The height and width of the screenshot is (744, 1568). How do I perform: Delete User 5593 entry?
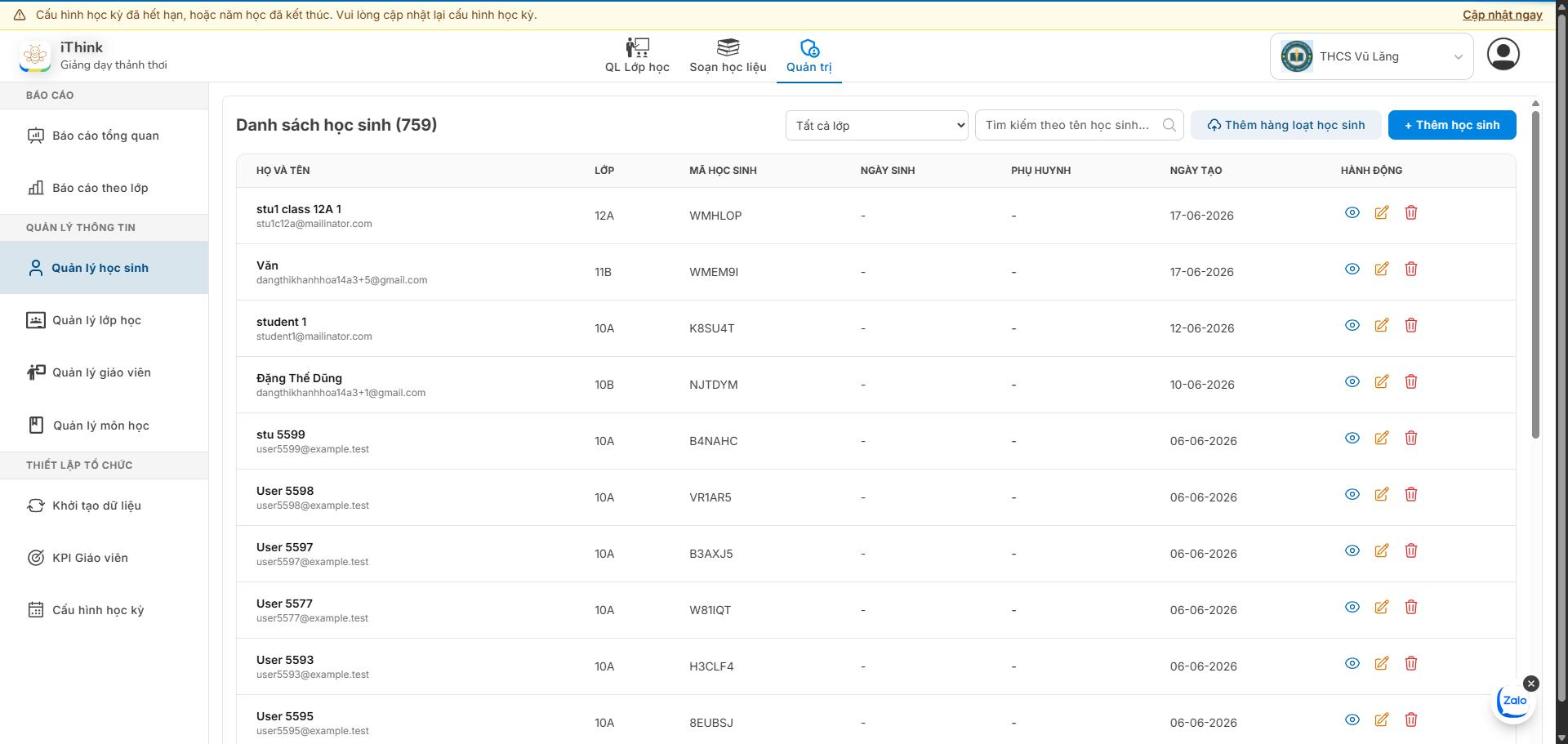pos(1411,663)
